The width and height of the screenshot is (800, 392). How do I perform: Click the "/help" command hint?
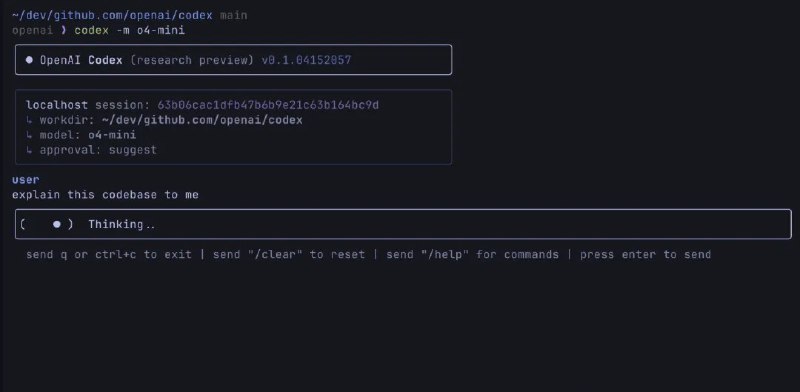click(445, 254)
